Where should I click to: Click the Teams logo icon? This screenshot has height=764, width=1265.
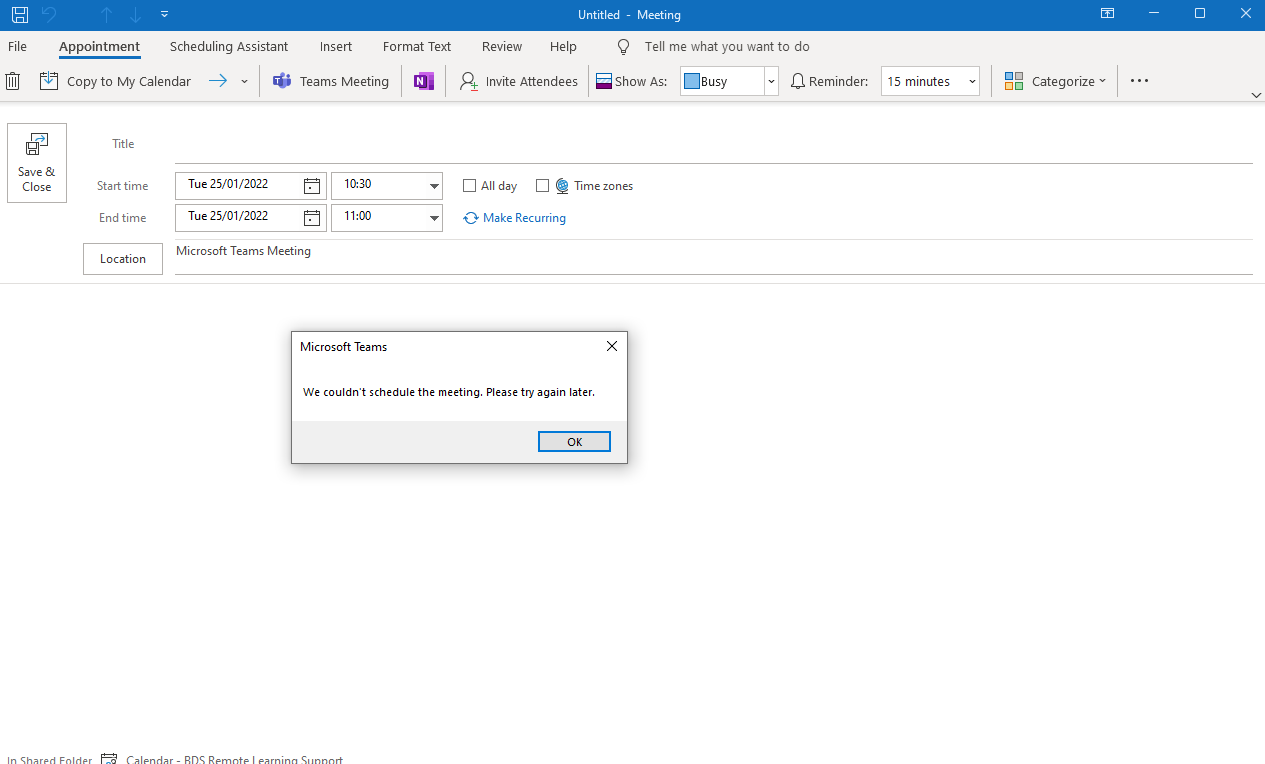pyautogui.click(x=283, y=81)
